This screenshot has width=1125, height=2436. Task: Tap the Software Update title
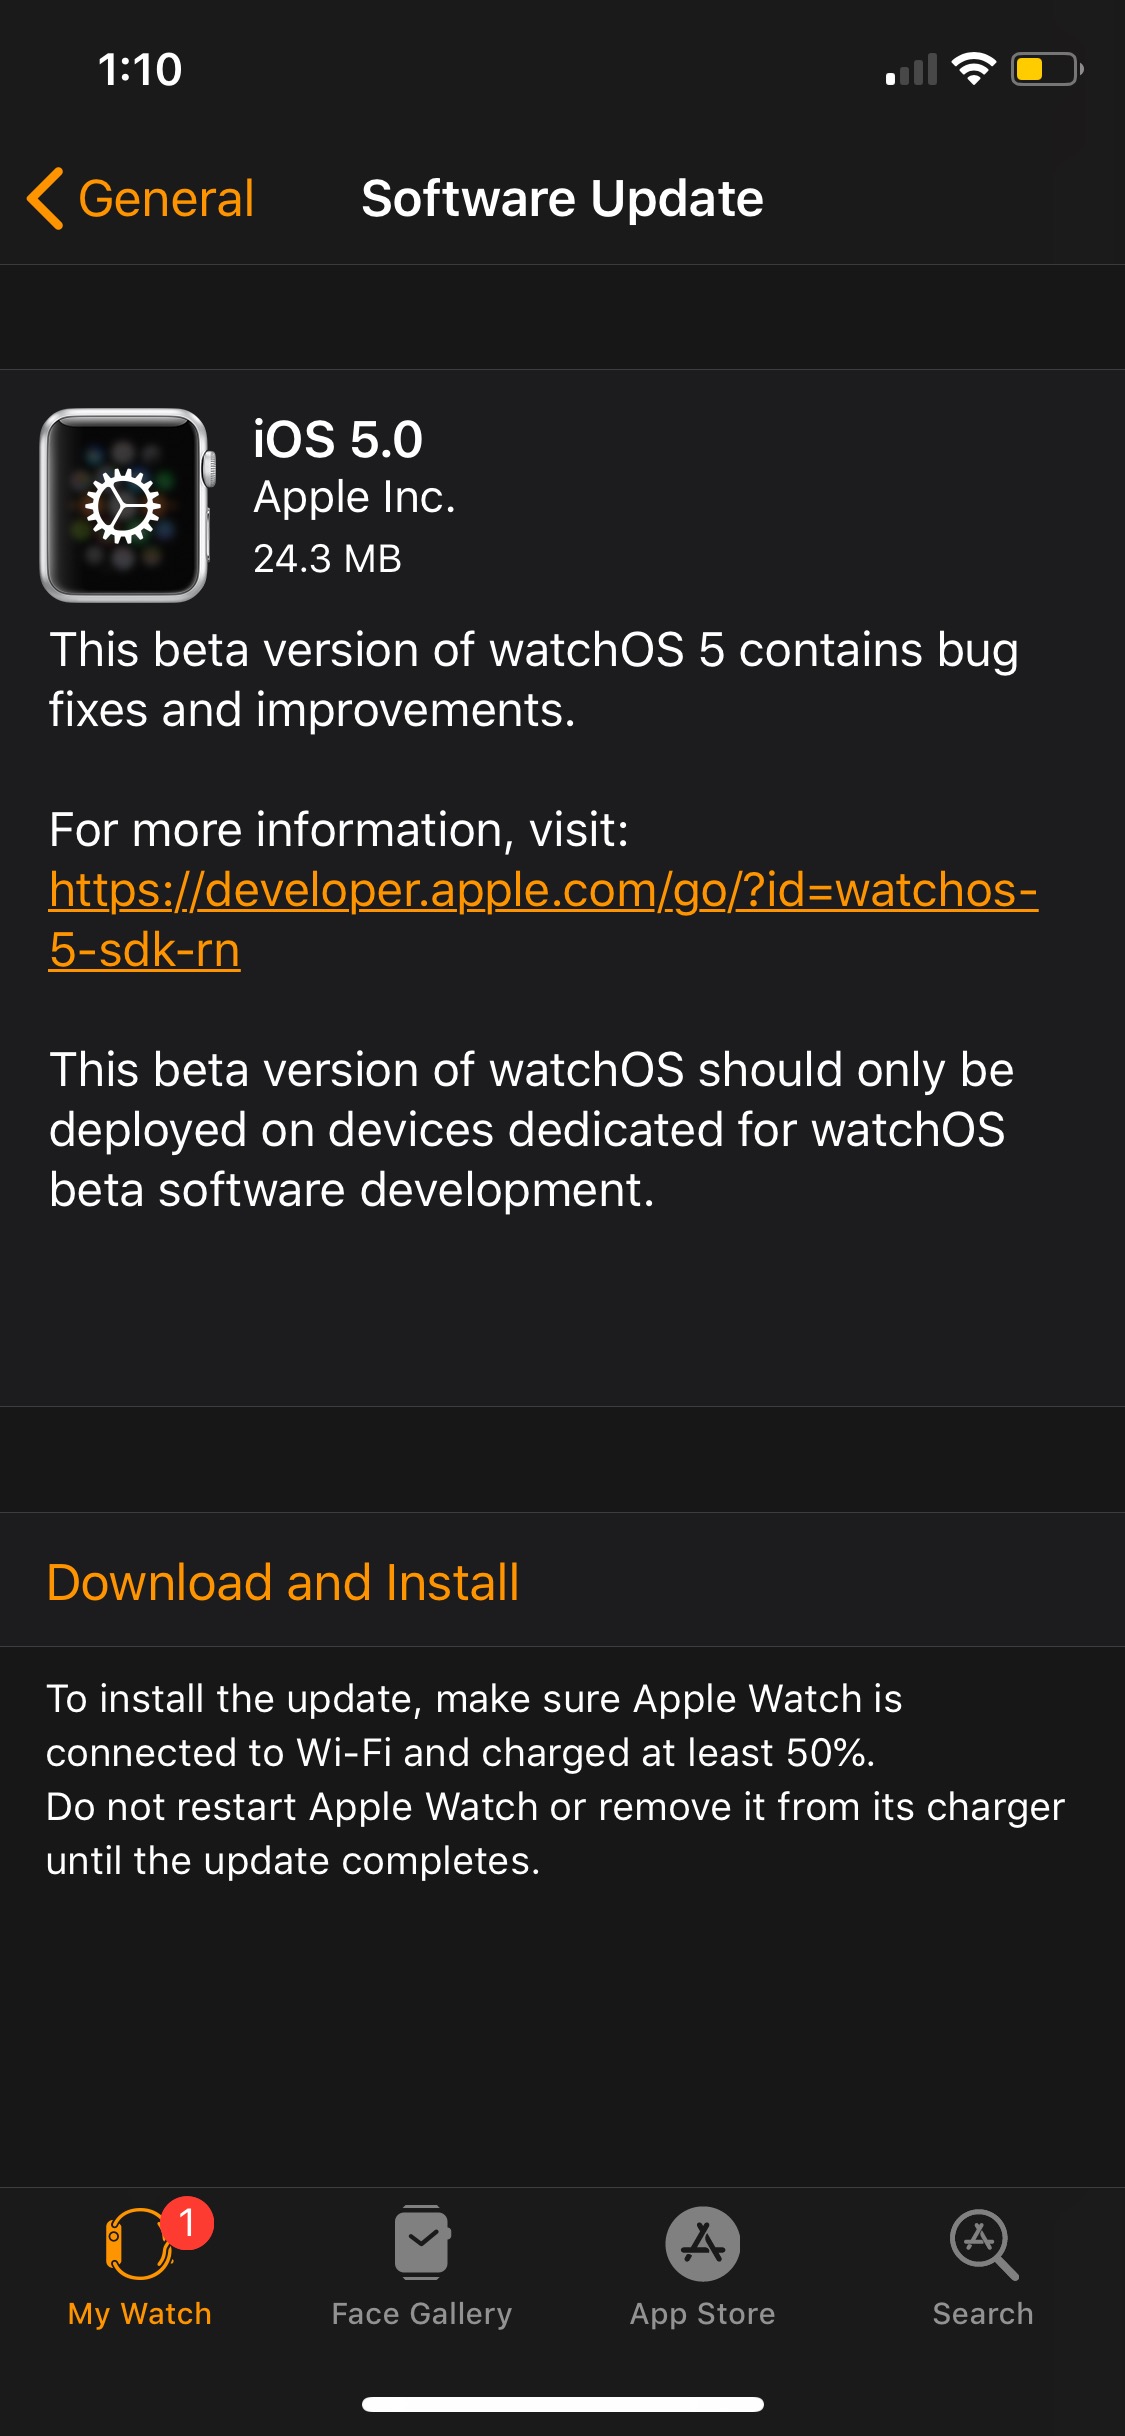tap(562, 198)
